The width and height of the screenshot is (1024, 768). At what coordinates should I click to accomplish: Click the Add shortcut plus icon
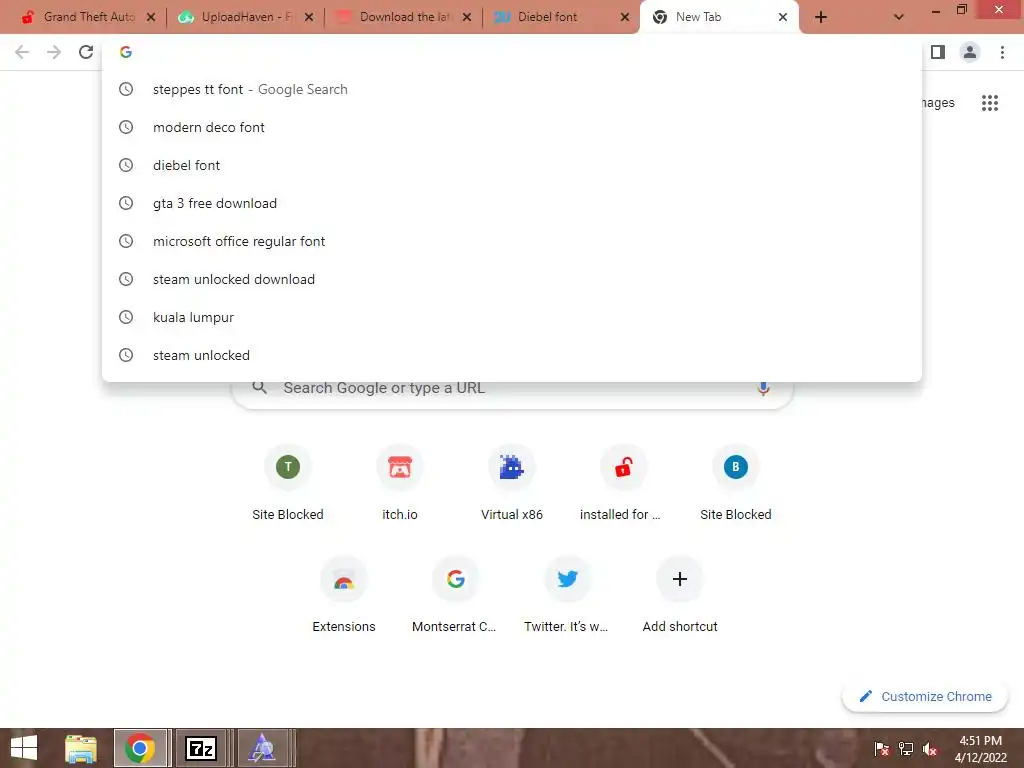tap(680, 579)
